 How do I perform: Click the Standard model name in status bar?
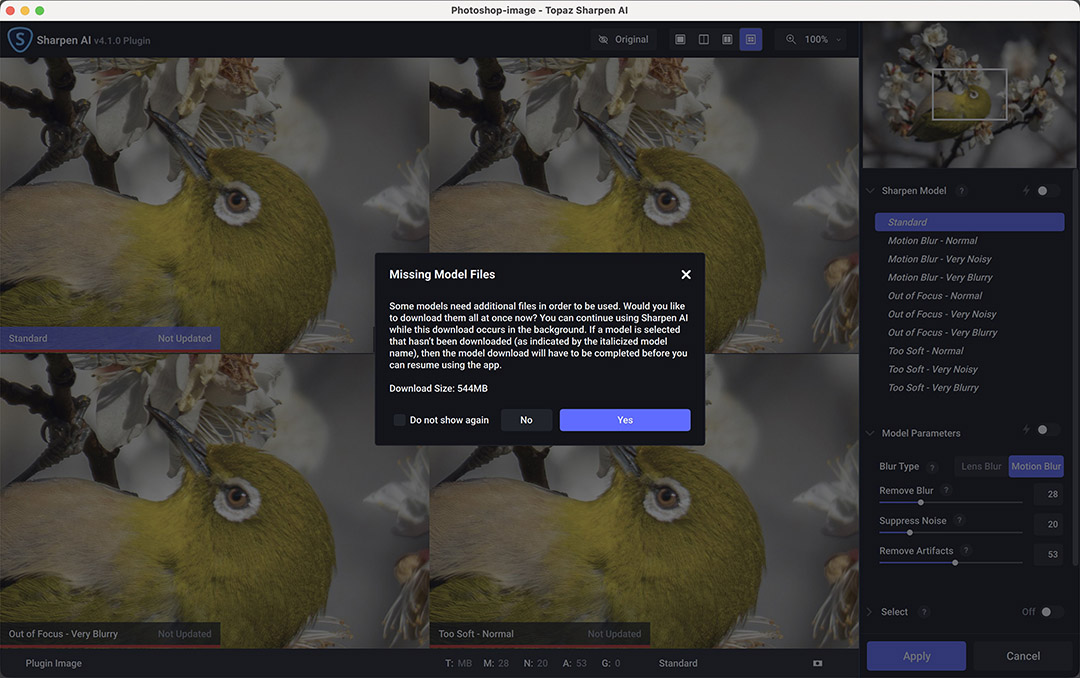point(678,664)
